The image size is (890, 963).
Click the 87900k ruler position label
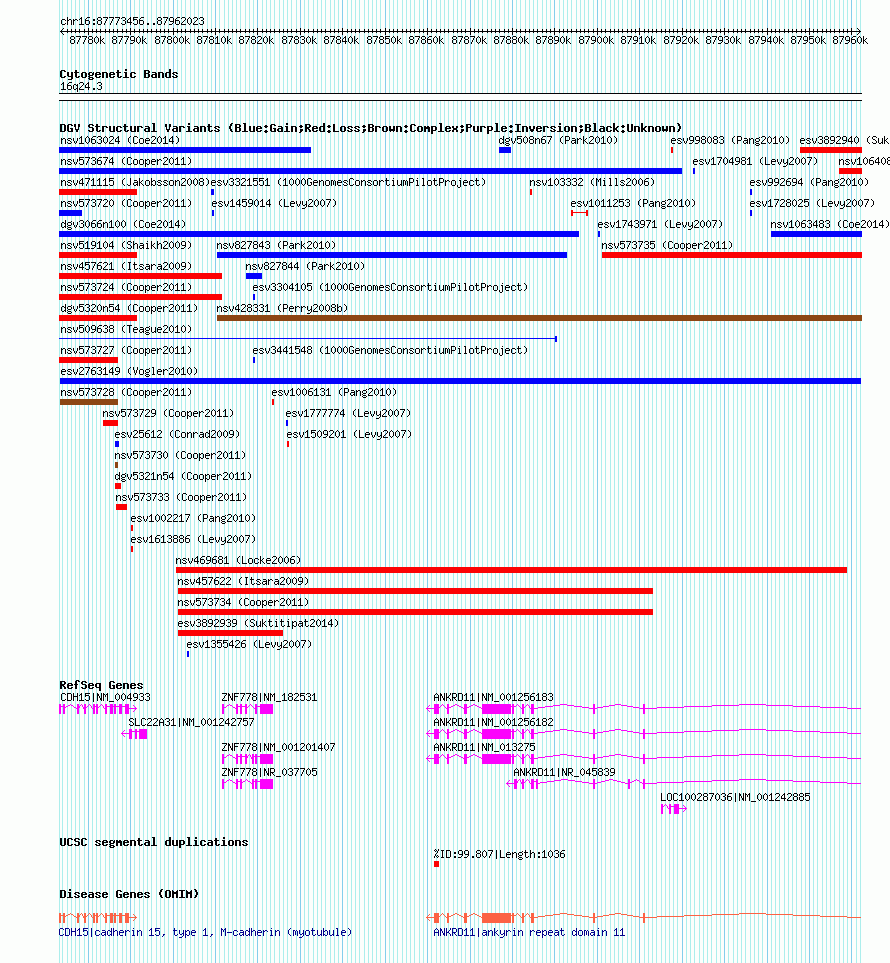pyautogui.click(x=596, y=40)
